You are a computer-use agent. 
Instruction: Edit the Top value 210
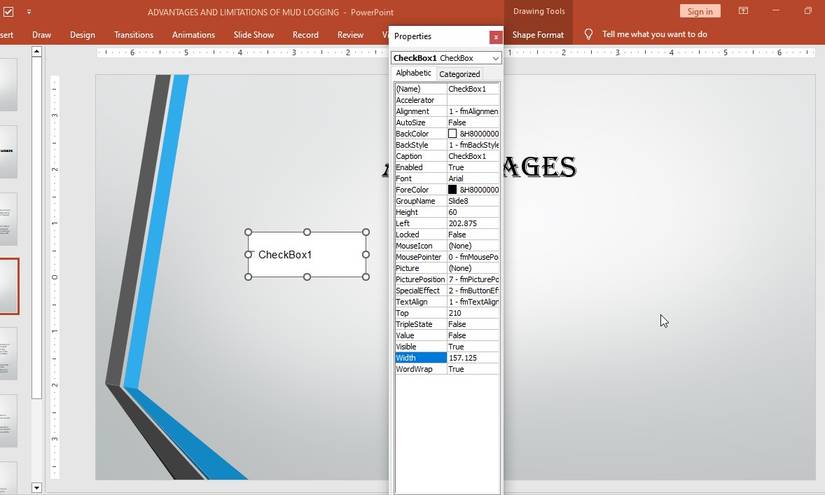[x=473, y=313]
